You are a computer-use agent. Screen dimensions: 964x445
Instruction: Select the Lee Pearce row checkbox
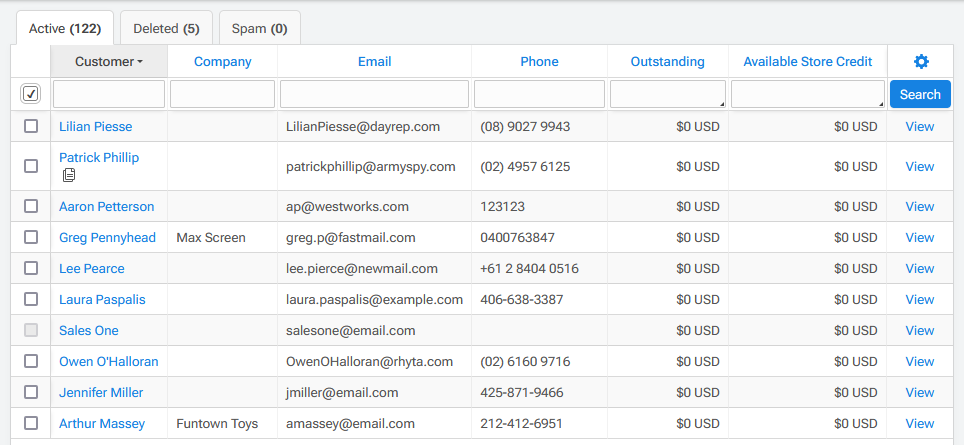(x=31, y=268)
